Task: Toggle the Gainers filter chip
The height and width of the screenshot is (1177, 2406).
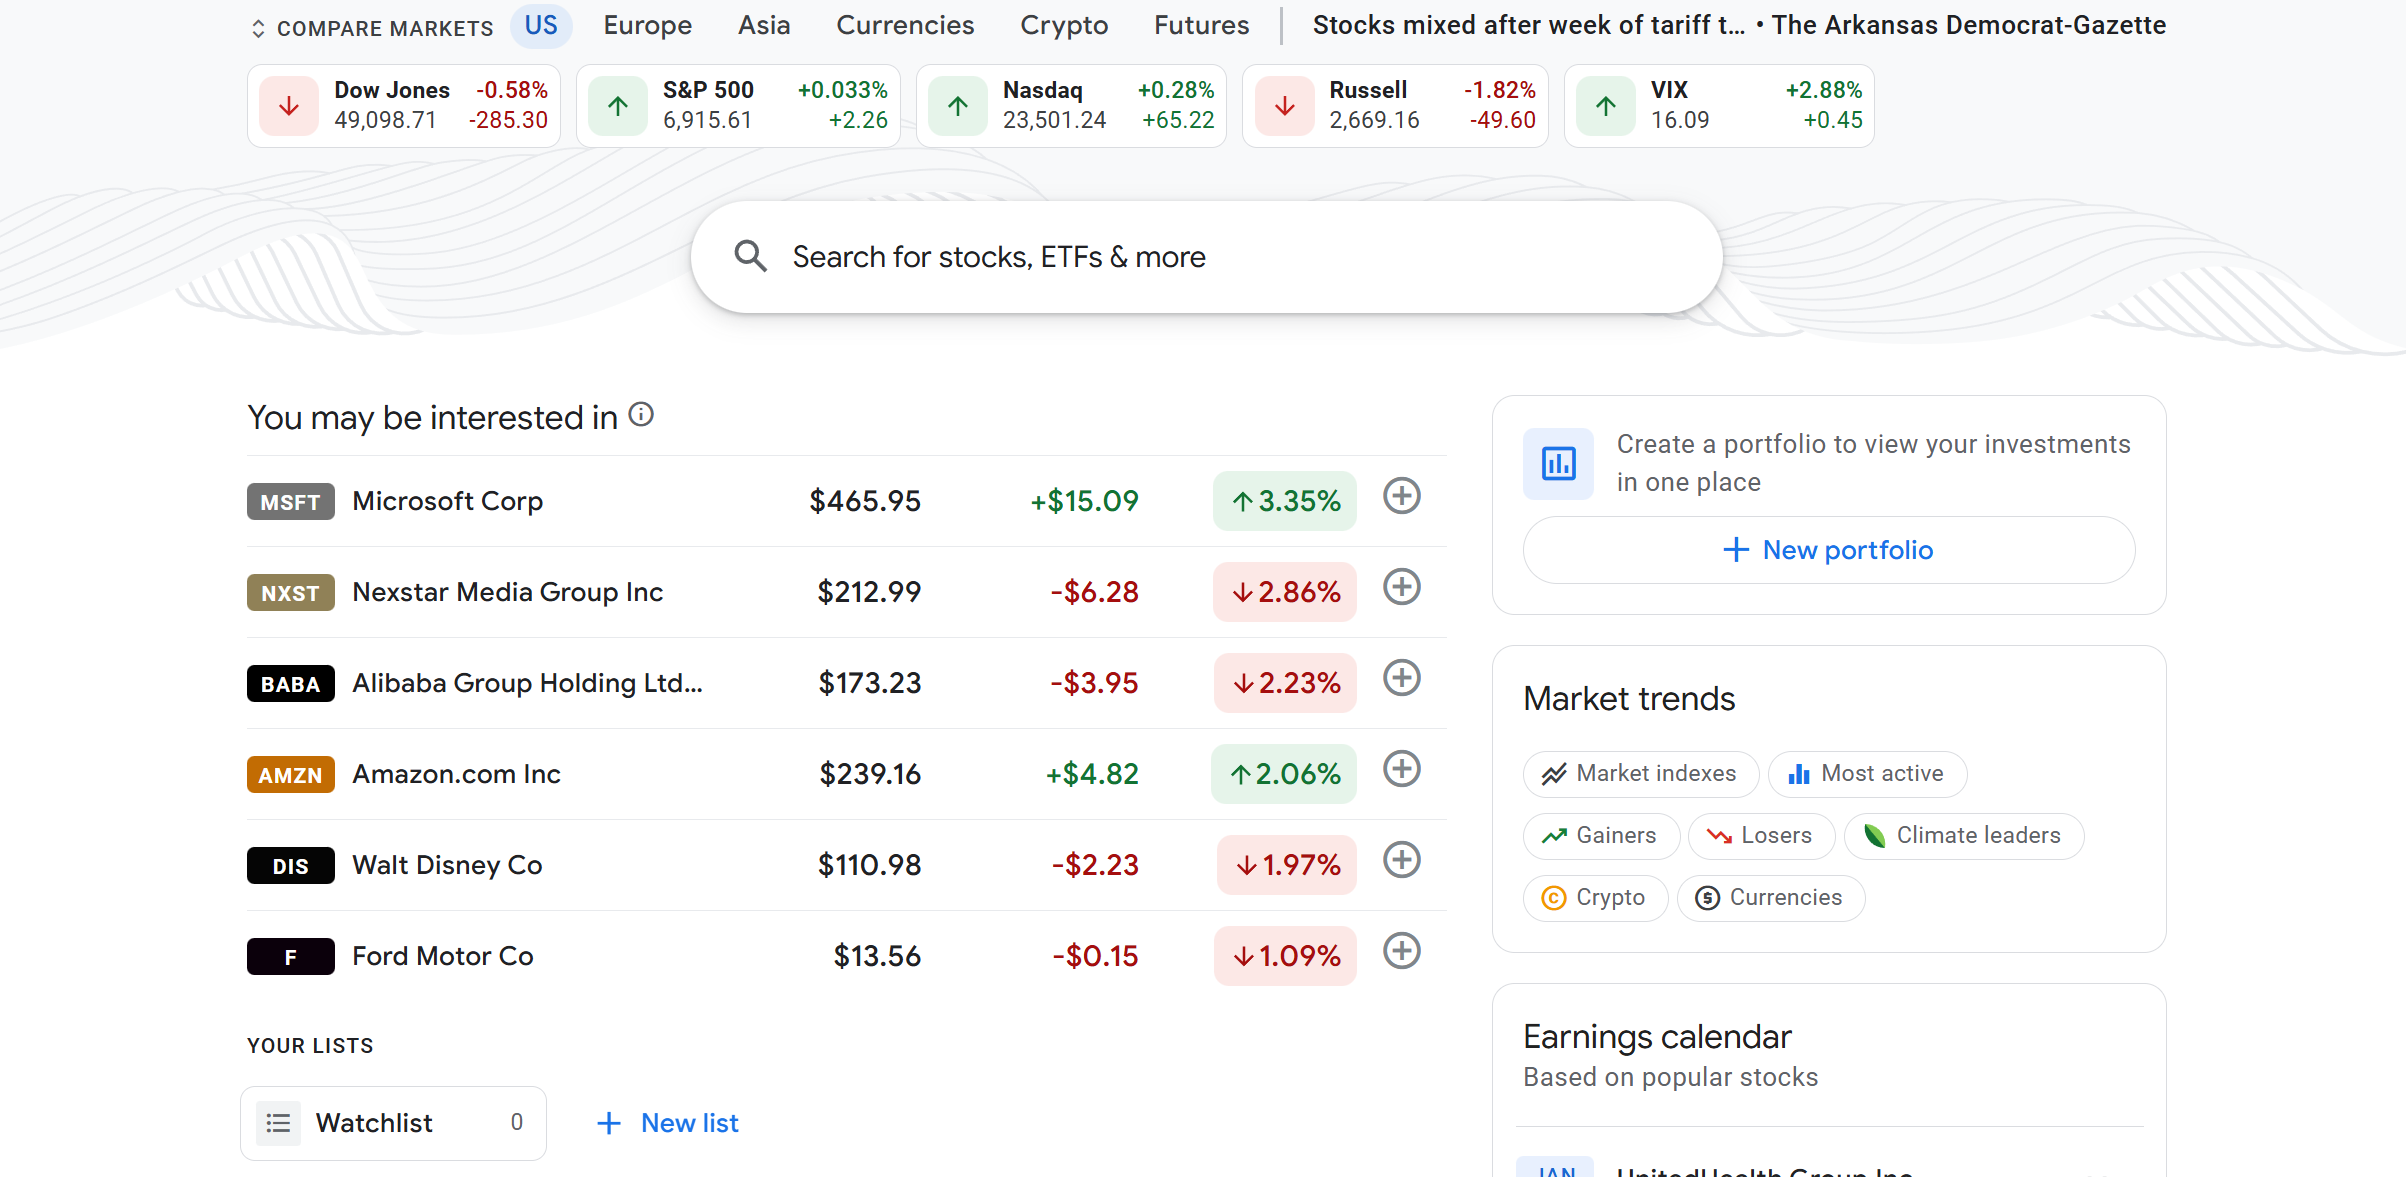Action: click(1600, 836)
